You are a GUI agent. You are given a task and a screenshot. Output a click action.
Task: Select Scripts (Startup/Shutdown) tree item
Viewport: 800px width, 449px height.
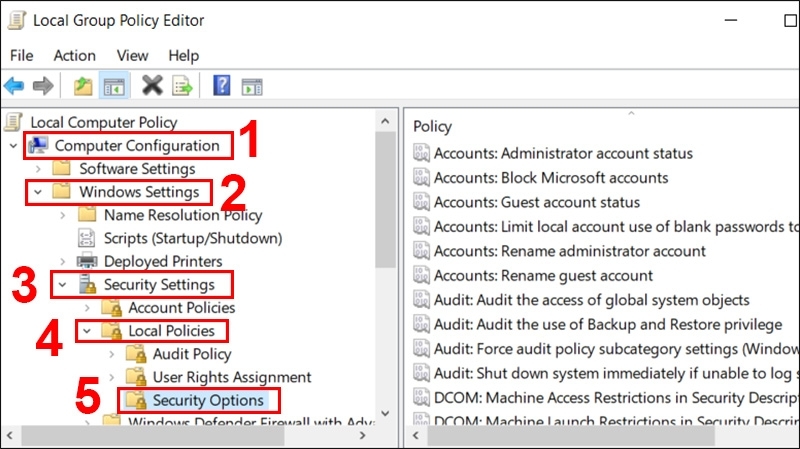pos(192,238)
